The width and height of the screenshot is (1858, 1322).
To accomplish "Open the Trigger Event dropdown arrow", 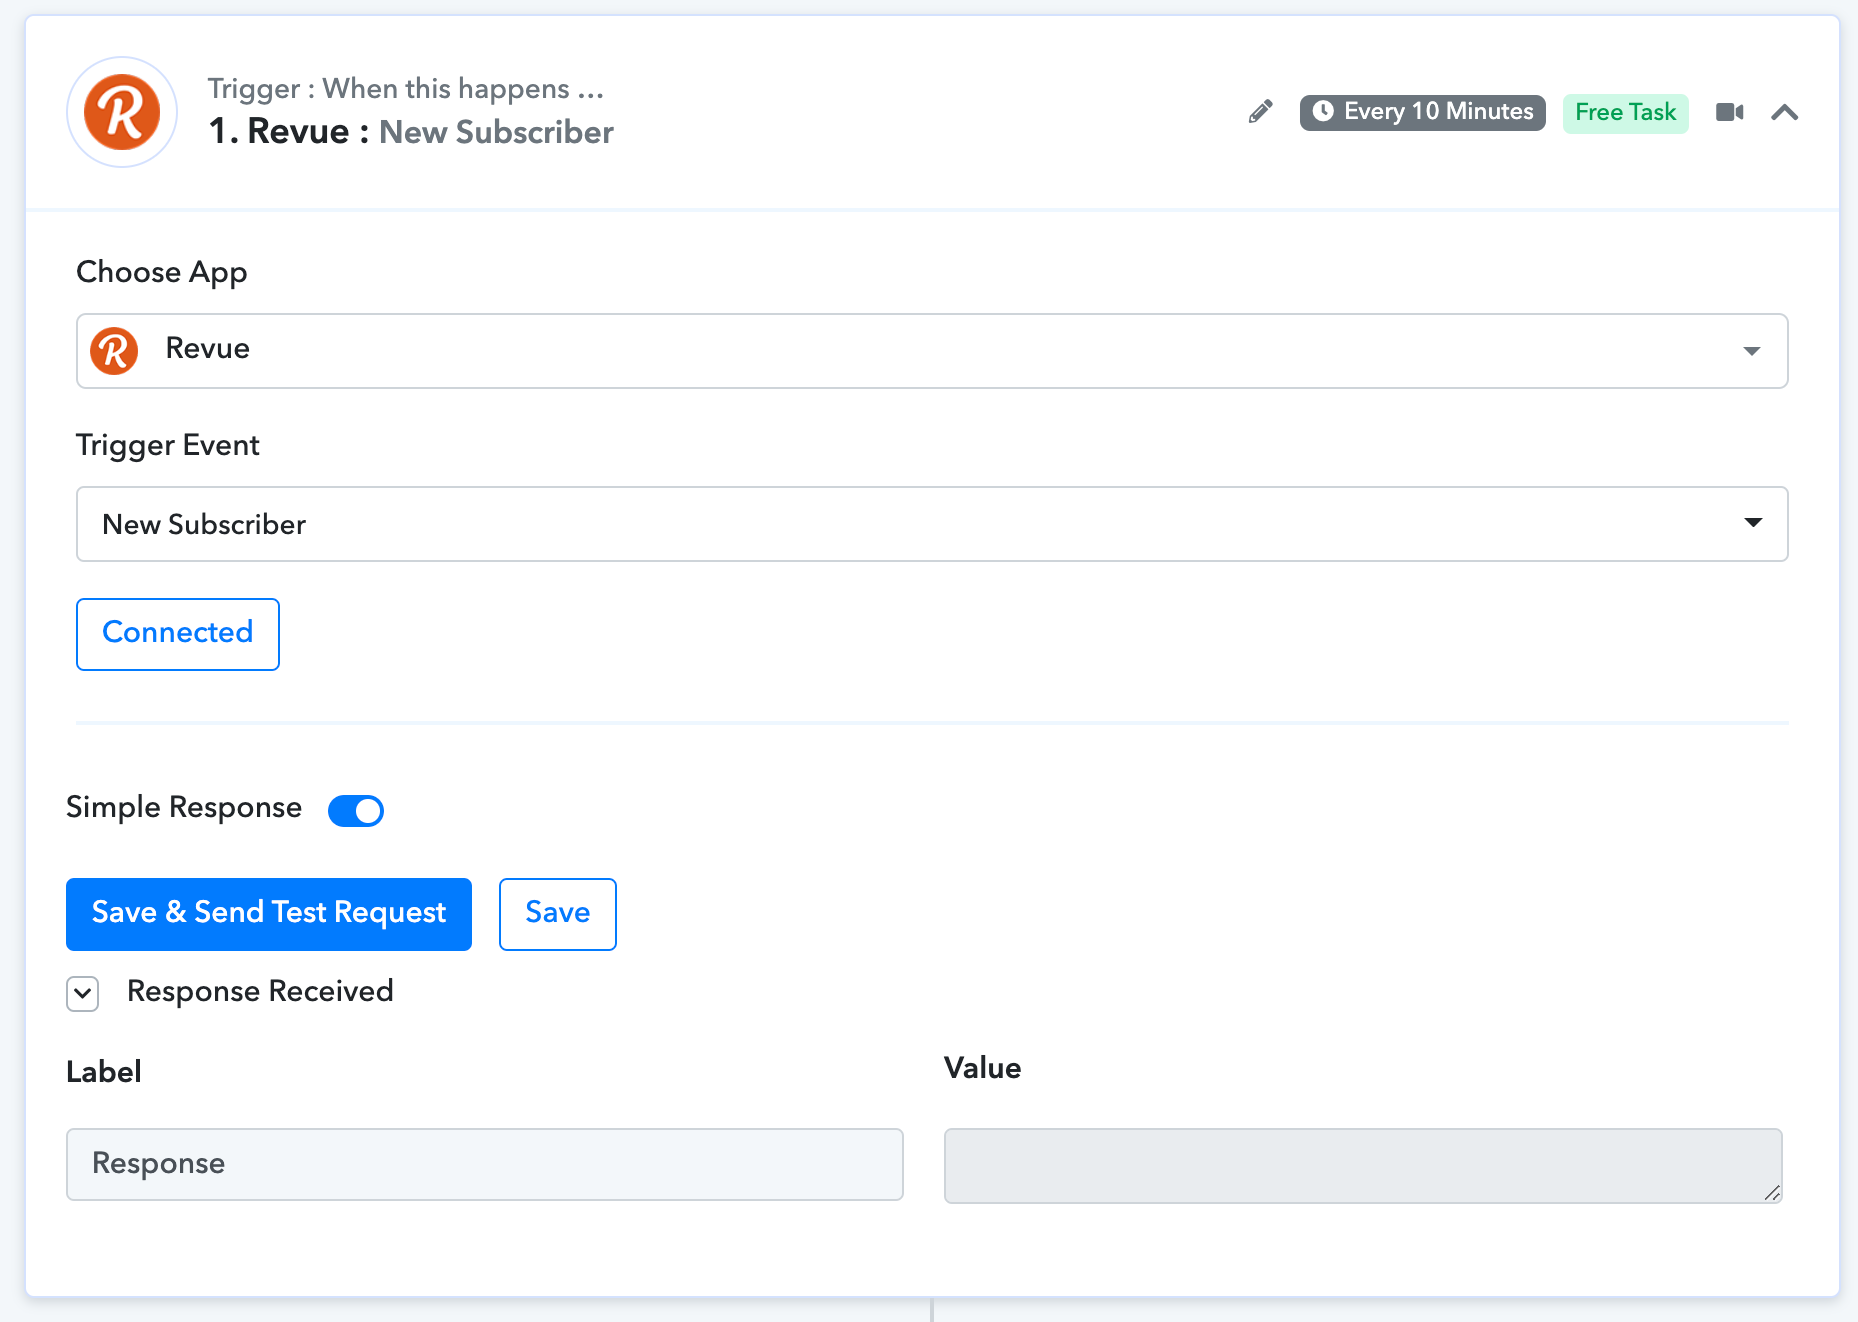I will [x=1752, y=523].
